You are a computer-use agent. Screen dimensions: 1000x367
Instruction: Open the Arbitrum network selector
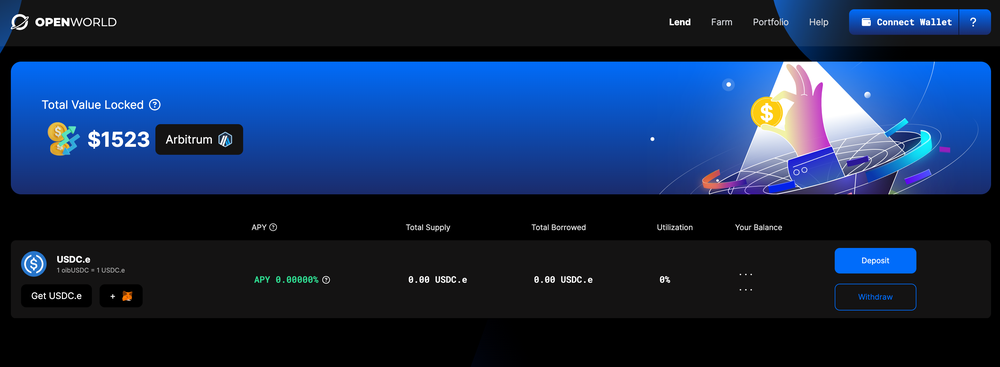point(199,139)
